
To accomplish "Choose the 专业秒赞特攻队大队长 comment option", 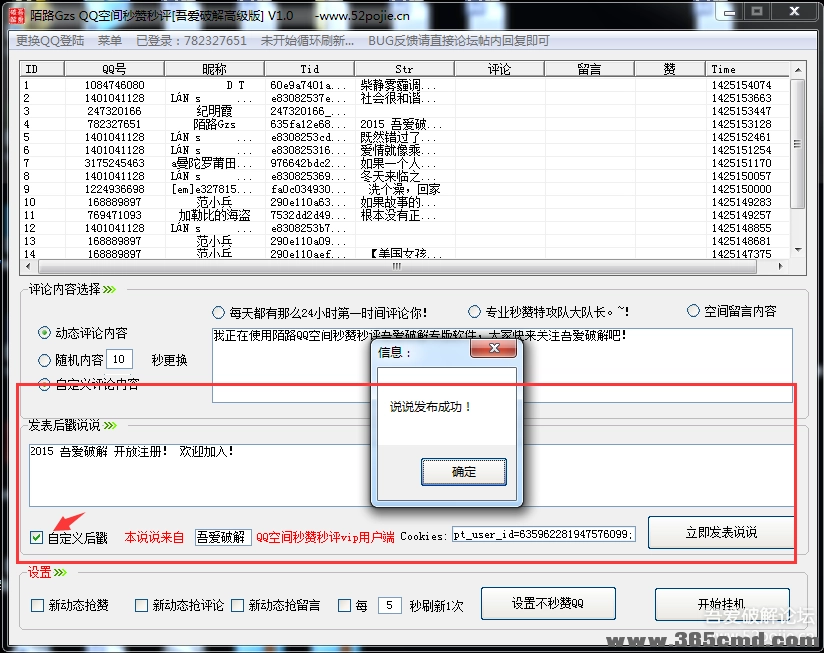I will [474, 310].
